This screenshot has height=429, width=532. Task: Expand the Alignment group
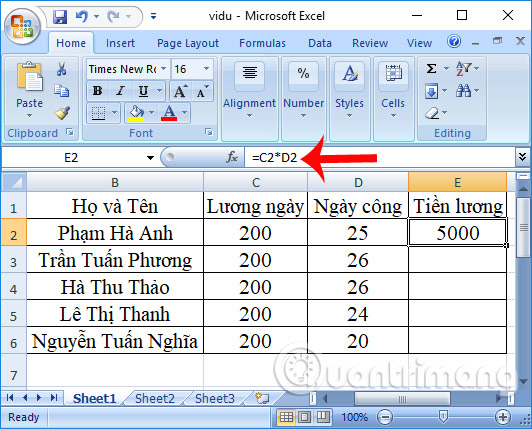coord(249,98)
